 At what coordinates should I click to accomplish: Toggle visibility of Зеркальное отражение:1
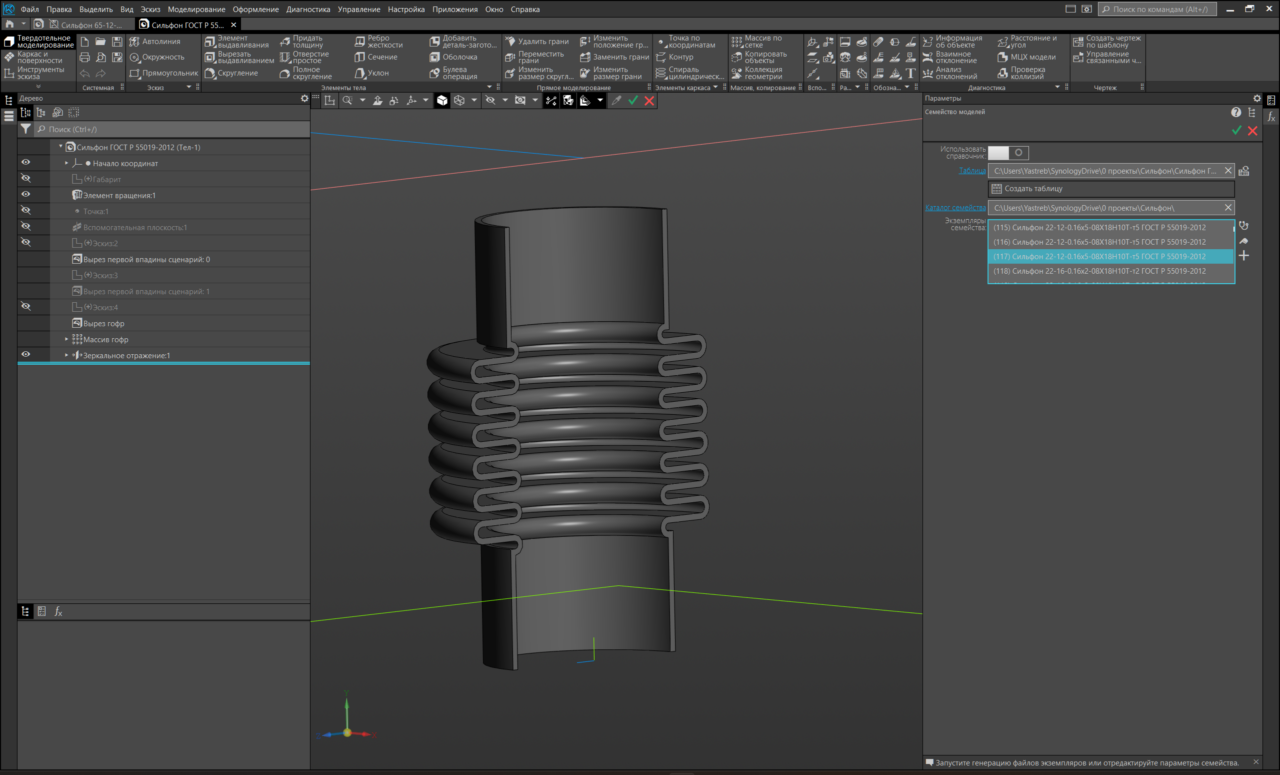[x=26, y=355]
